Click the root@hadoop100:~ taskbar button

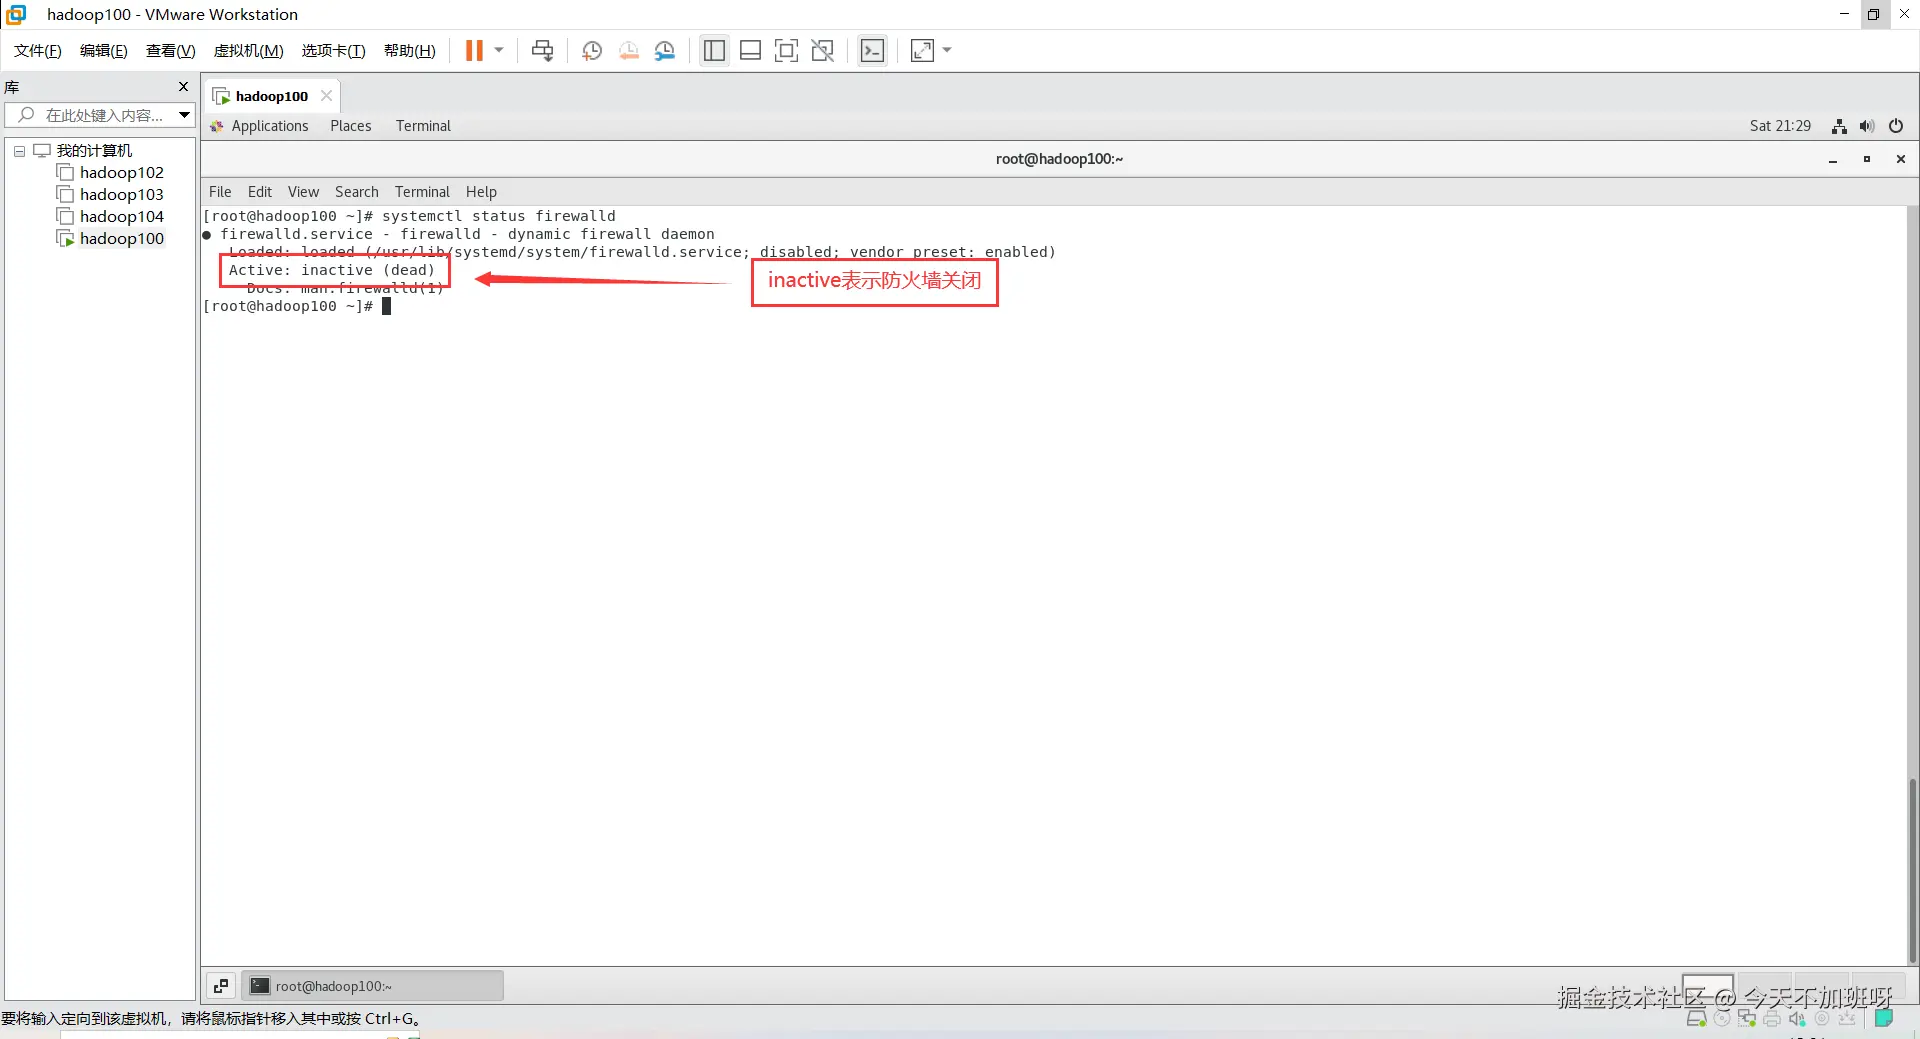[372, 986]
